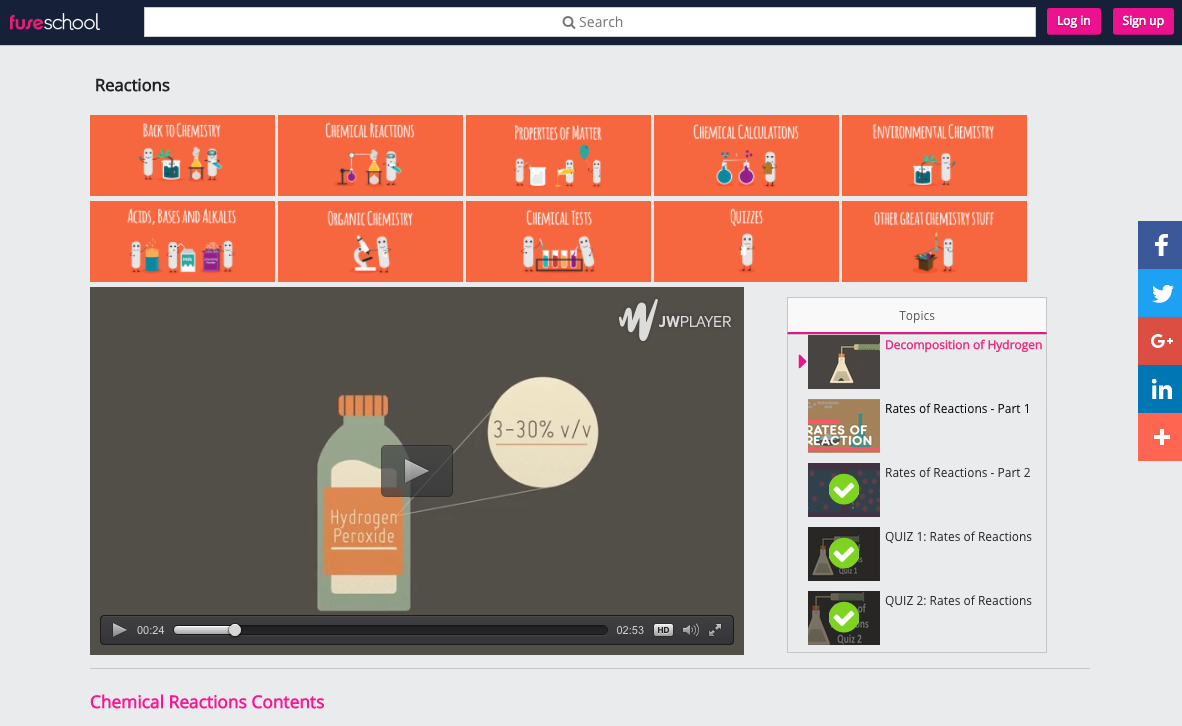Image resolution: width=1182 pixels, height=726 pixels.
Task: Click the Search input field
Action: click(590, 22)
